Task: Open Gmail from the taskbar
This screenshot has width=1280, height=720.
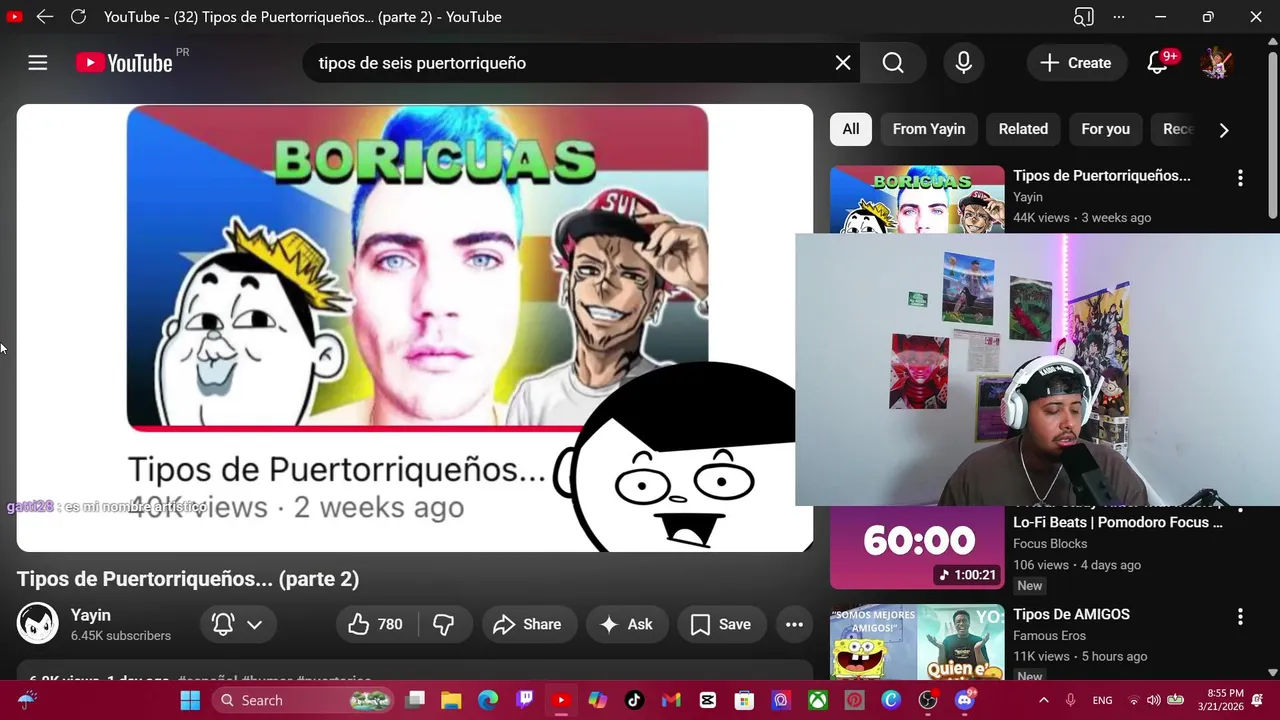Action: coord(671,700)
